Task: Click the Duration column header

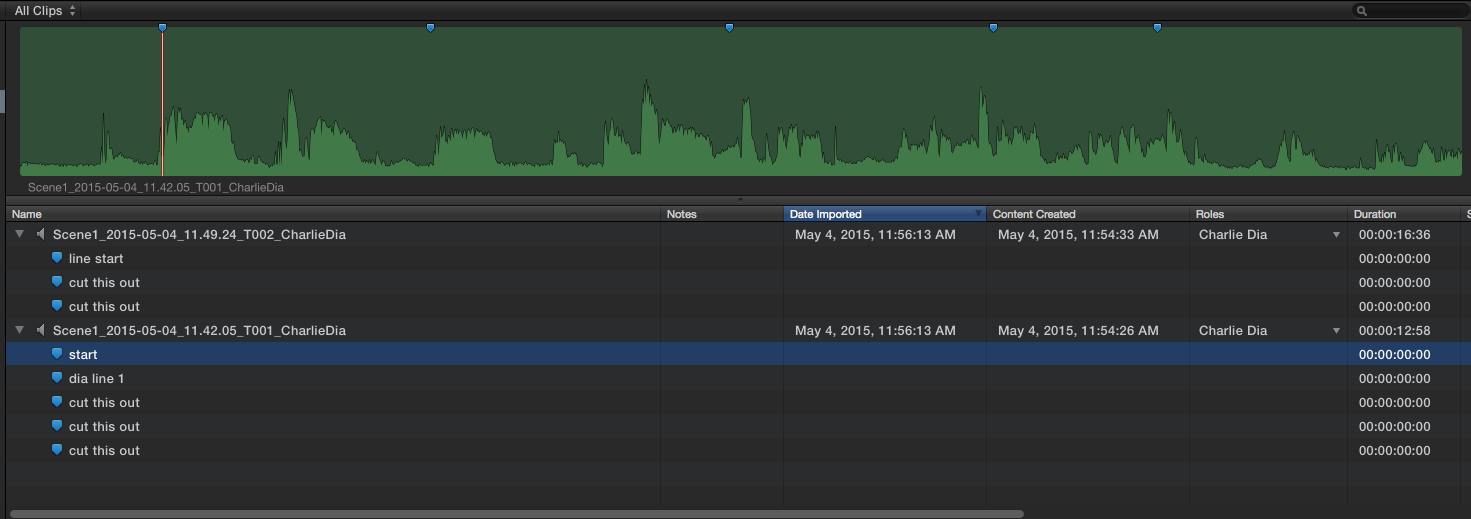Action: tap(1400, 214)
